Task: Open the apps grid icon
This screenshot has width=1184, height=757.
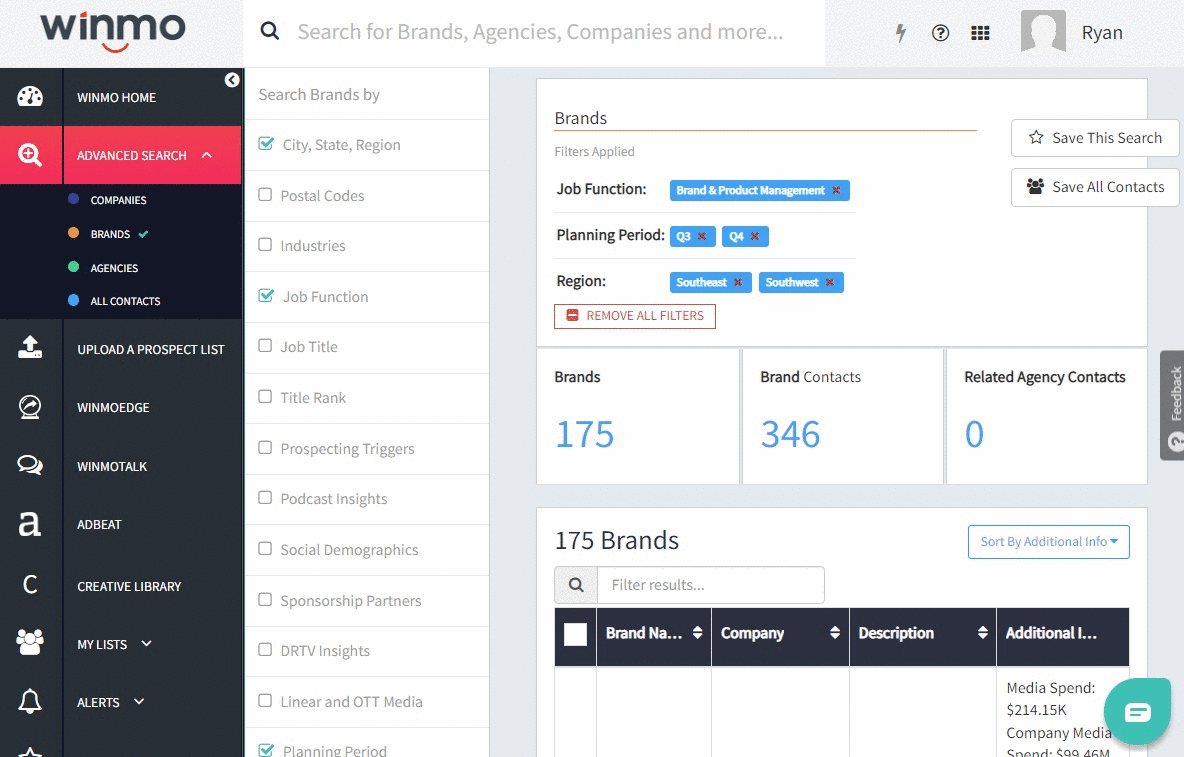Action: [x=980, y=32]
